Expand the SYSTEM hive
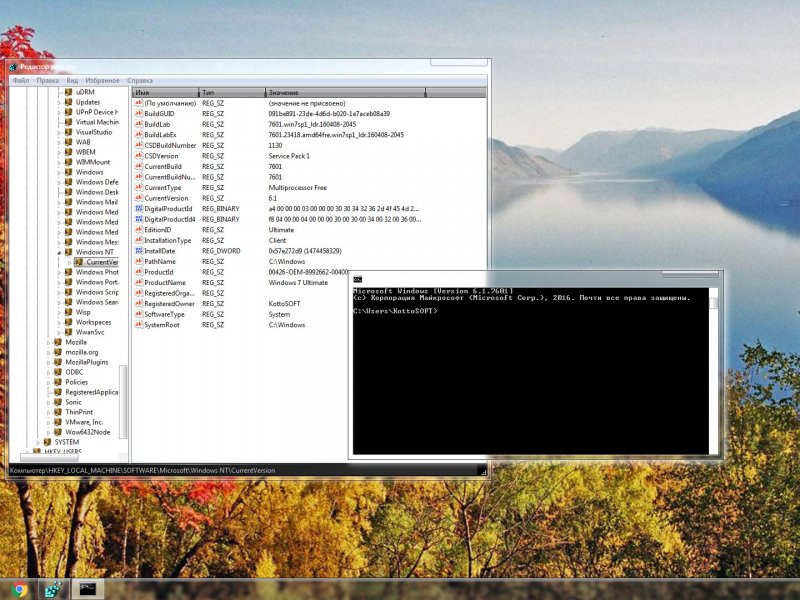The width and height of the screenshot is (800, 600). 38,442
